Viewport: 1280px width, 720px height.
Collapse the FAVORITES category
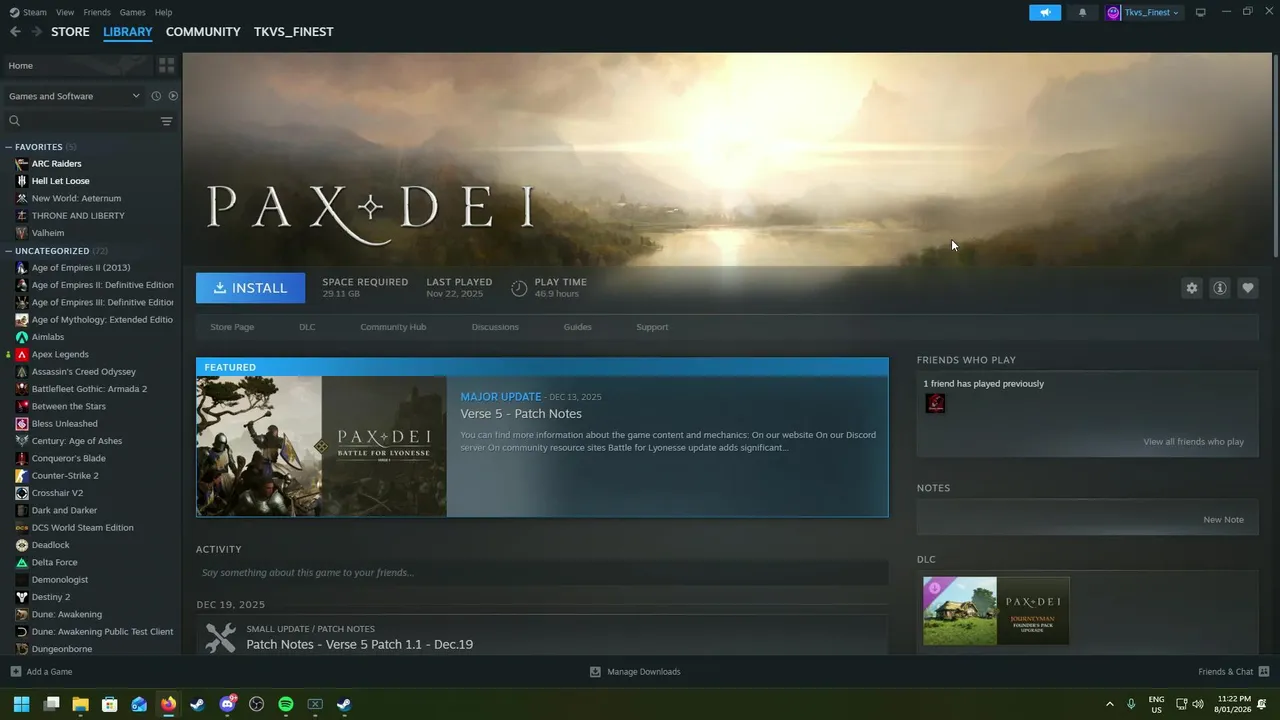coord(9,147)
